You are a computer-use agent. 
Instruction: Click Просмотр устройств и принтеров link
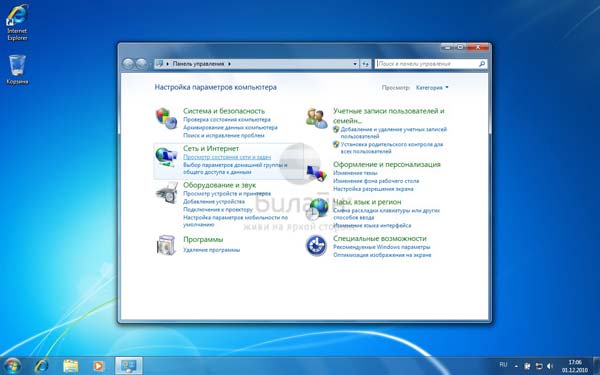pos(227,194)
